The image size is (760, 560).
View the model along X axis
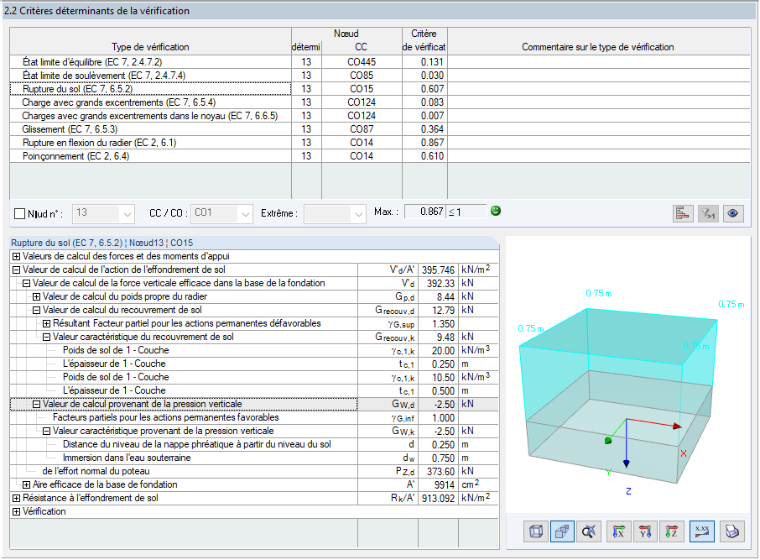click(618, 531)
